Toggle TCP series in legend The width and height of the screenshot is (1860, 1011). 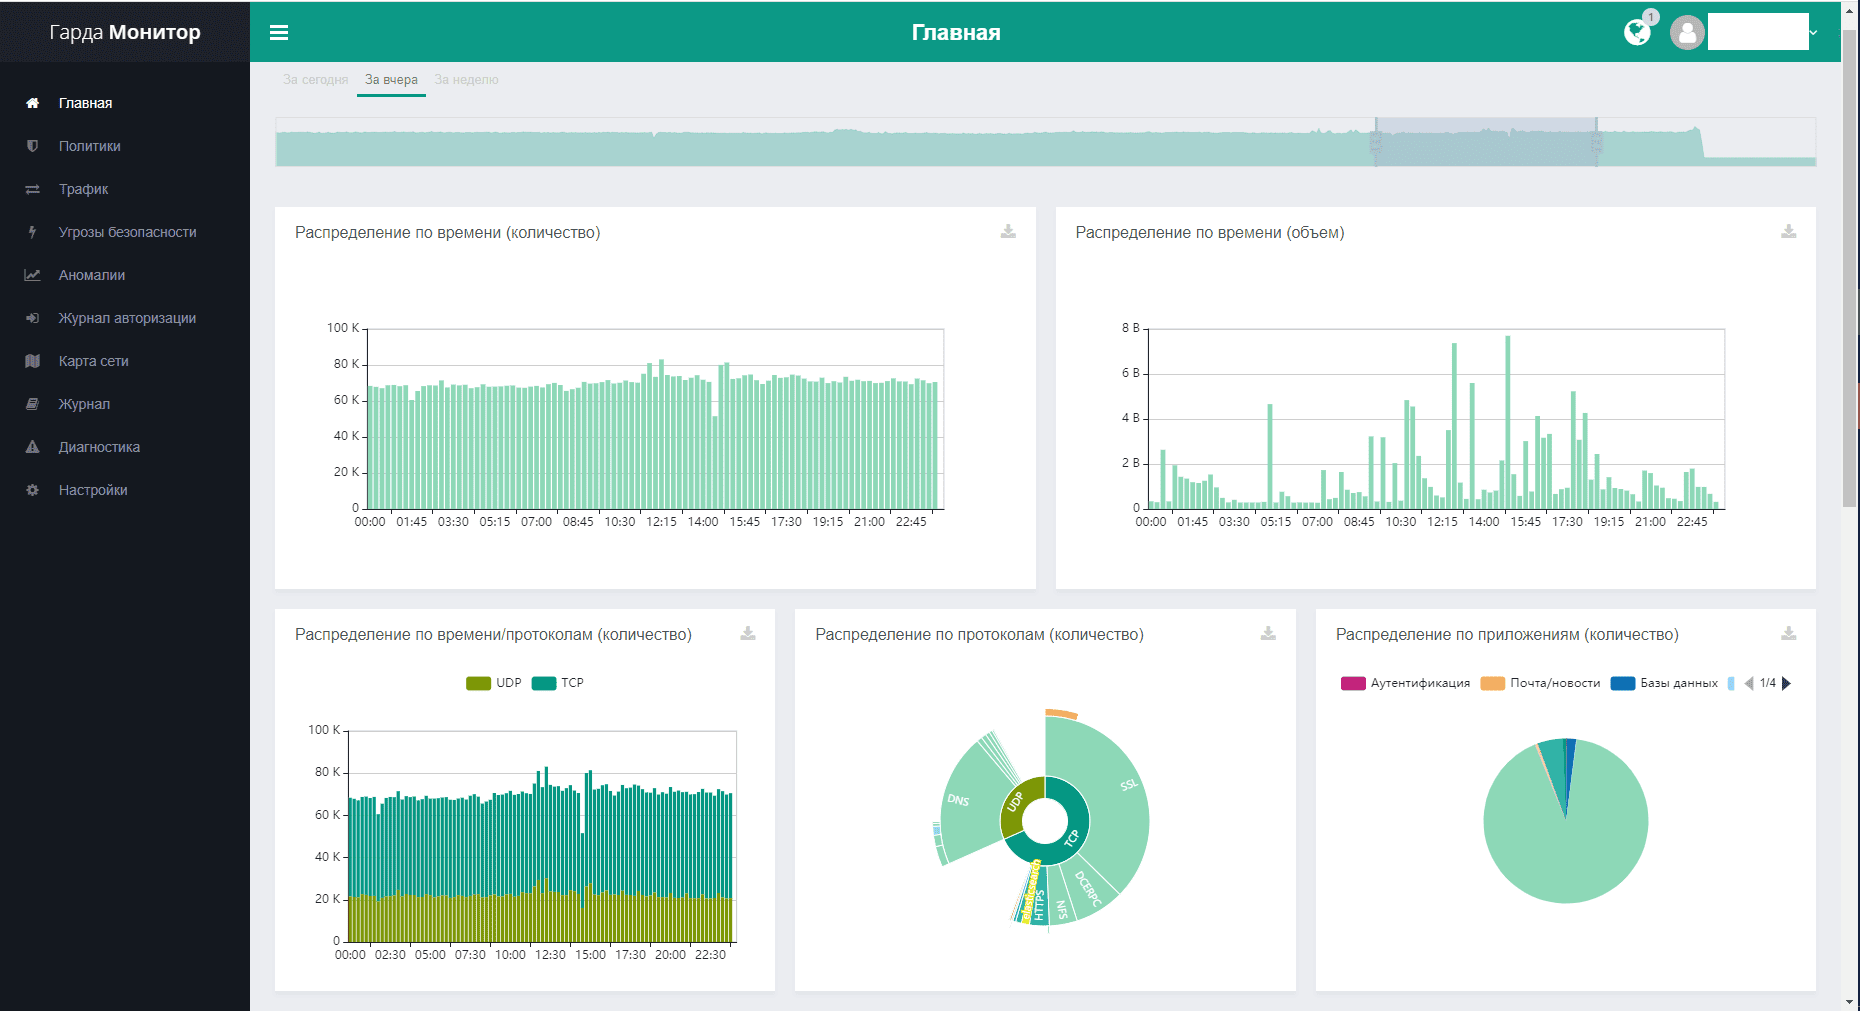click(558, 683)
